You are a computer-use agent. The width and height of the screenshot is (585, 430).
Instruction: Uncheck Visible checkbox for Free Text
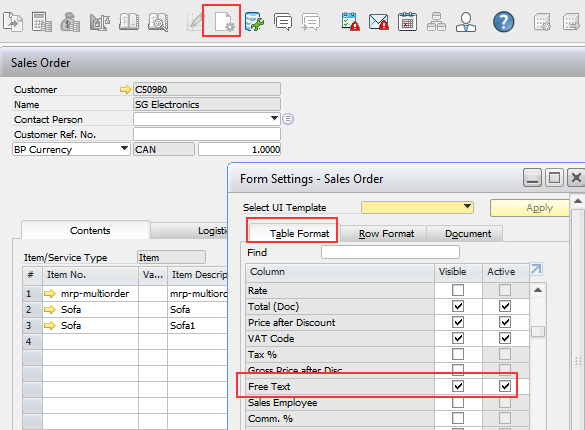coord(458,386)
